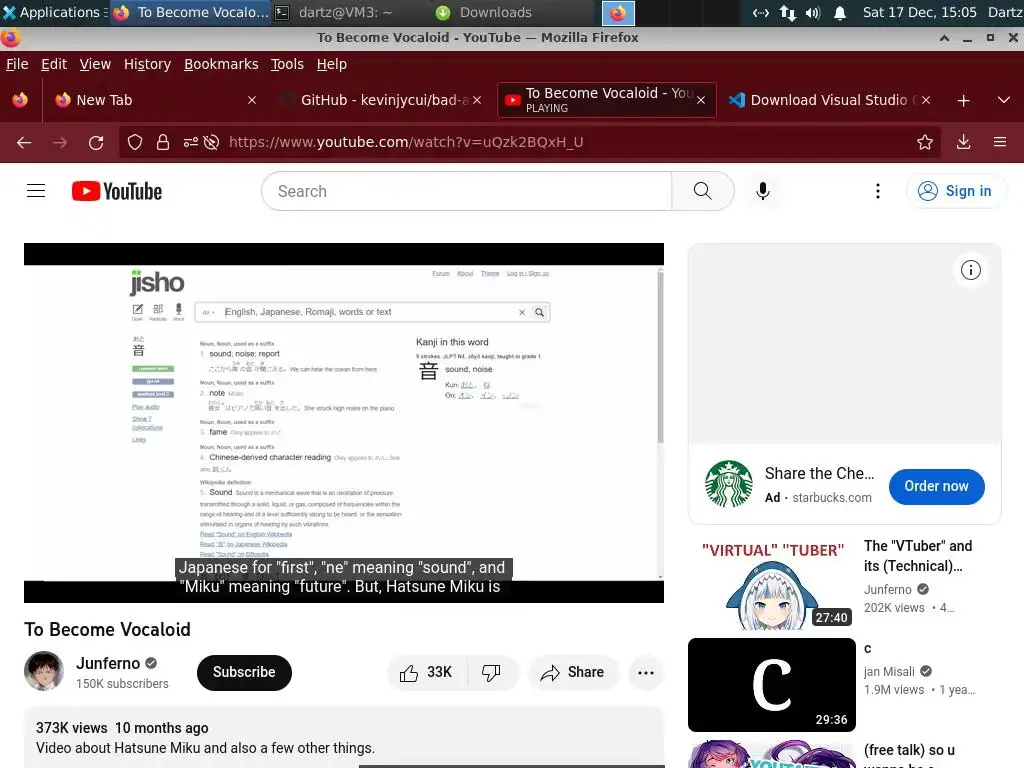Click ad info icon in sidebar
The width and height of the screenshot is (1024, 768).
[970, 270]
